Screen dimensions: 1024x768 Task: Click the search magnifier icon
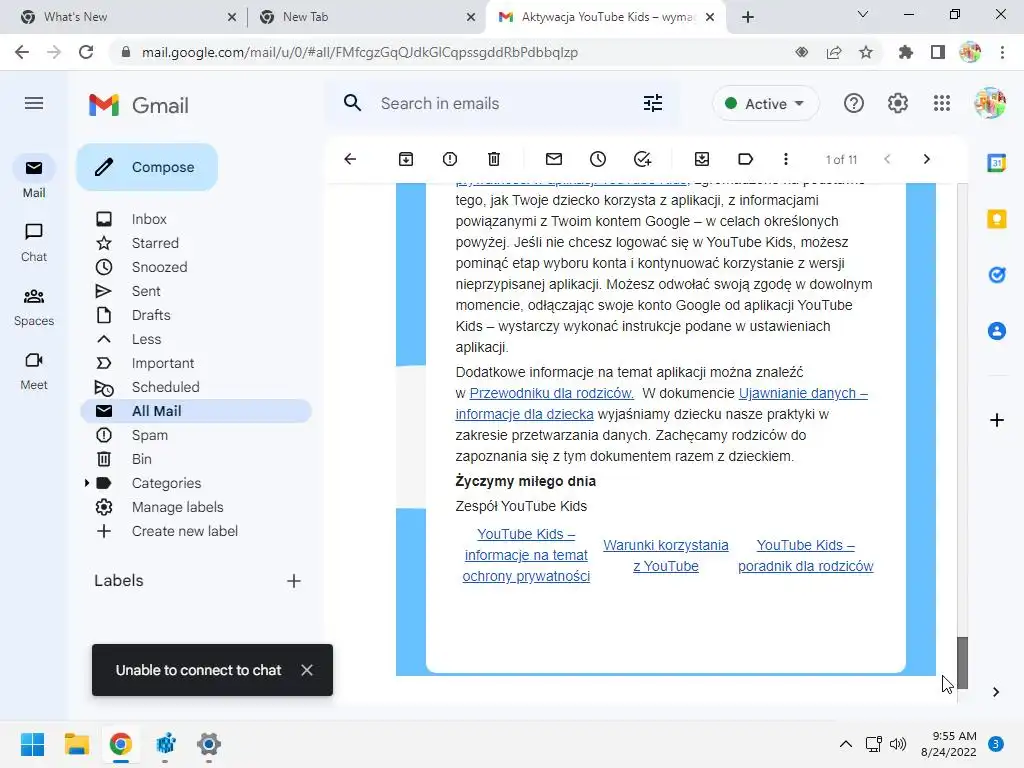(352, 103)
